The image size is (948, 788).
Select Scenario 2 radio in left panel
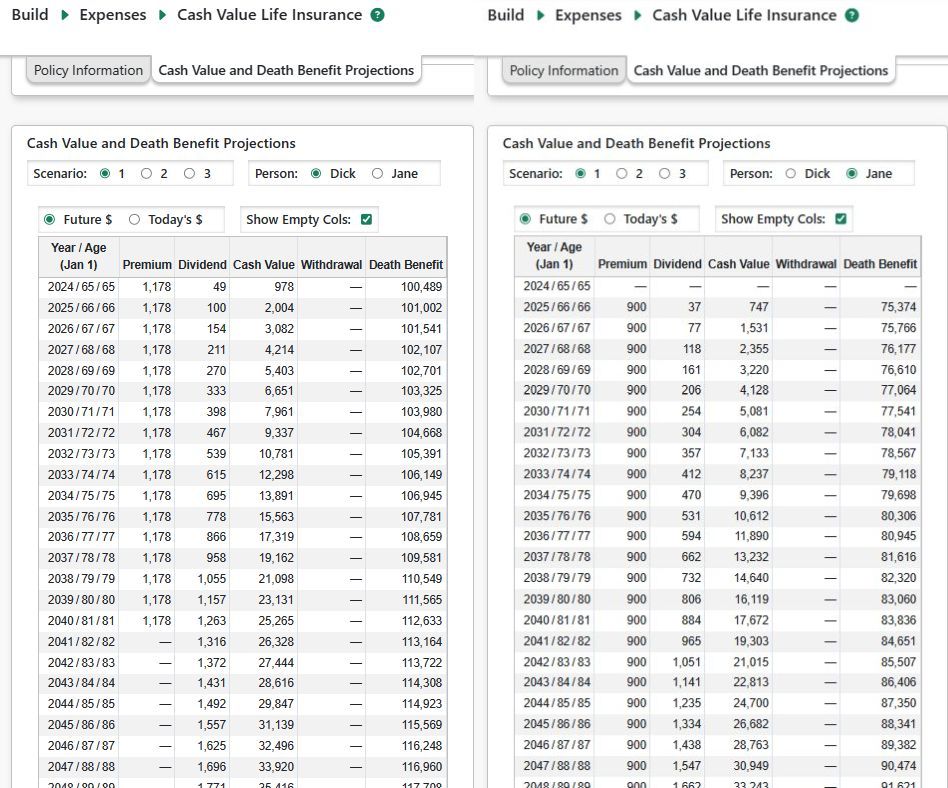point(146,174)
